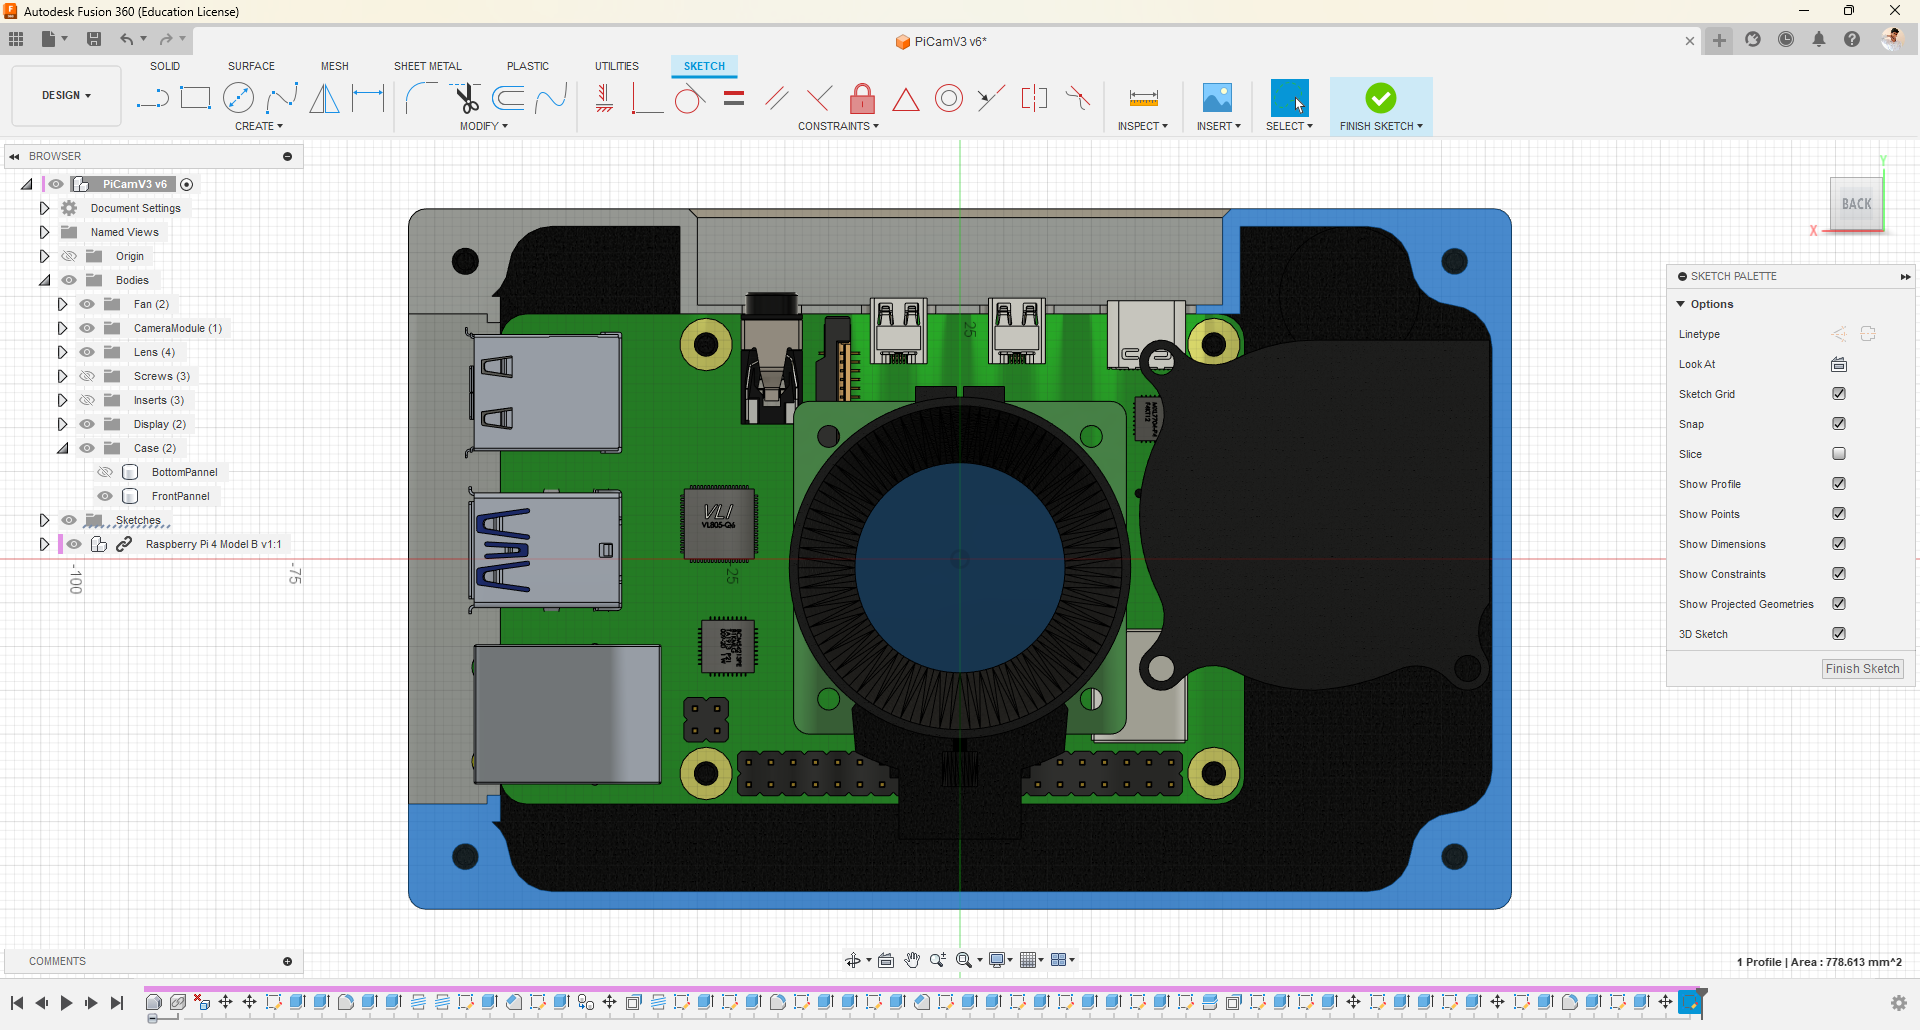Open the Help question mark menu
1920x1030 pixels.
[x=1852, y=39]
